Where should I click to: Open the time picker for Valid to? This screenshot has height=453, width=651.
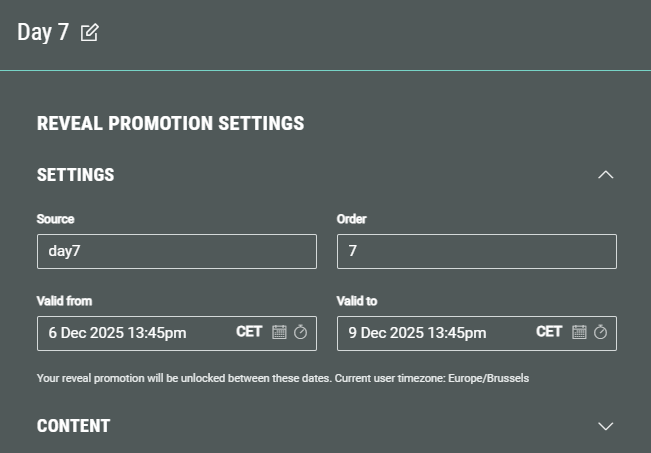click(x=600, y=332)
